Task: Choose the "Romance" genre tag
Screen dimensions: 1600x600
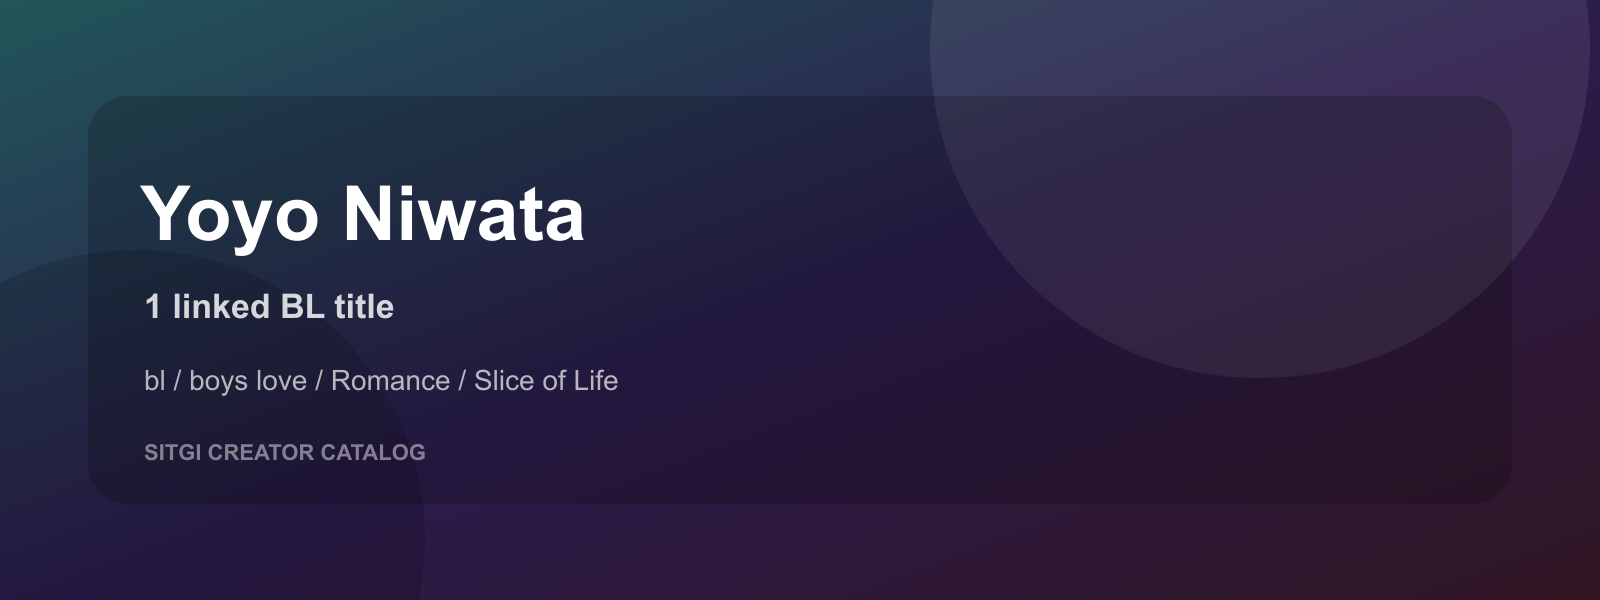Action: 390,381
